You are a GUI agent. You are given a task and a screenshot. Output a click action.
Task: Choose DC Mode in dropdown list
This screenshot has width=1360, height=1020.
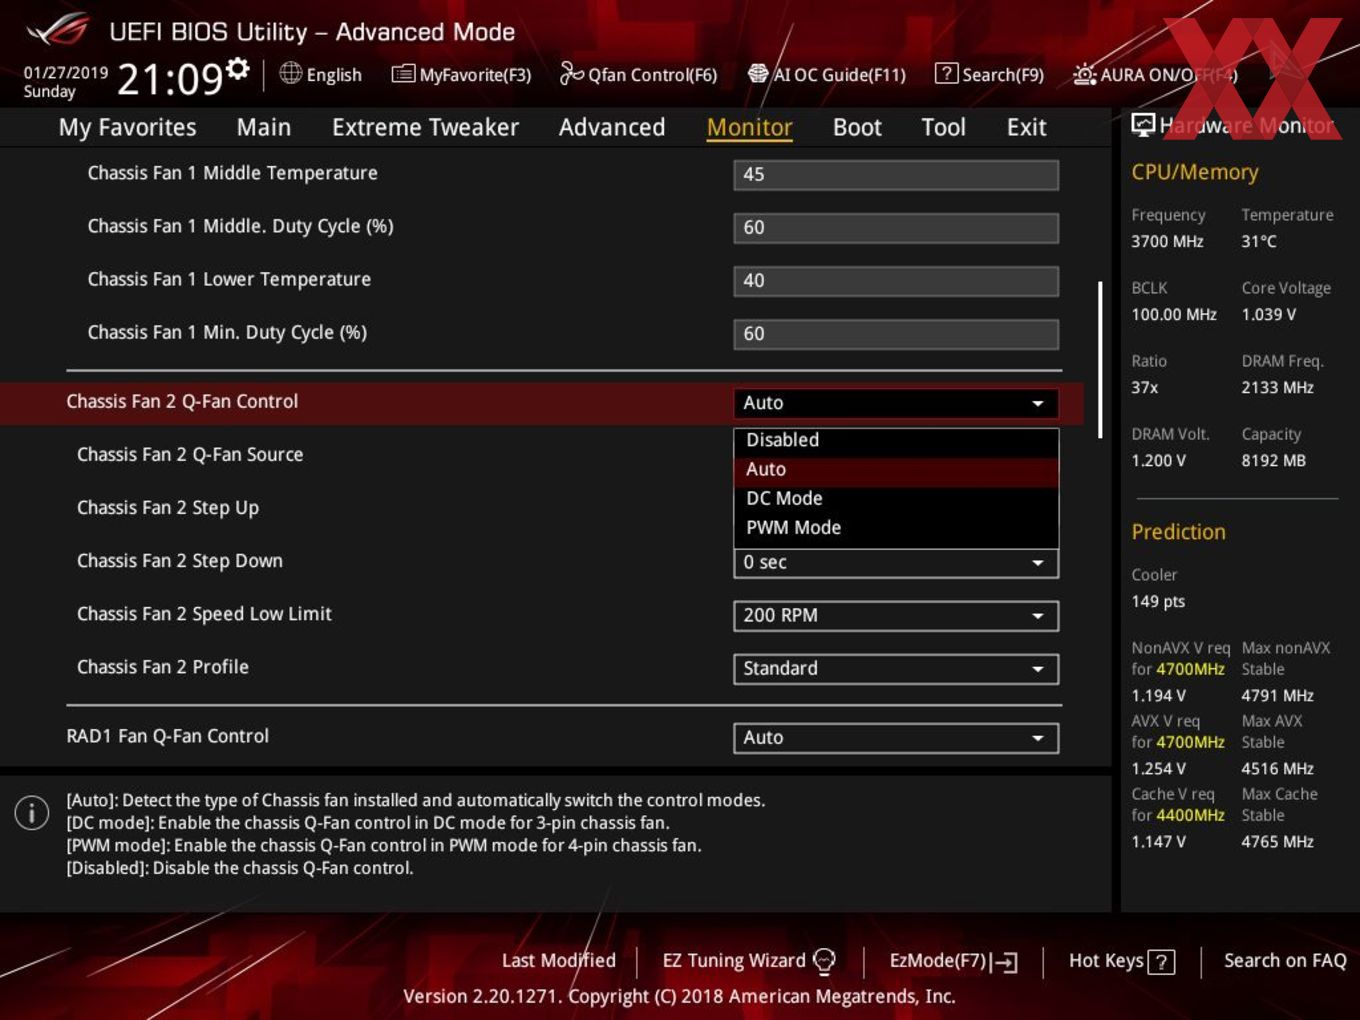(896, 498)
